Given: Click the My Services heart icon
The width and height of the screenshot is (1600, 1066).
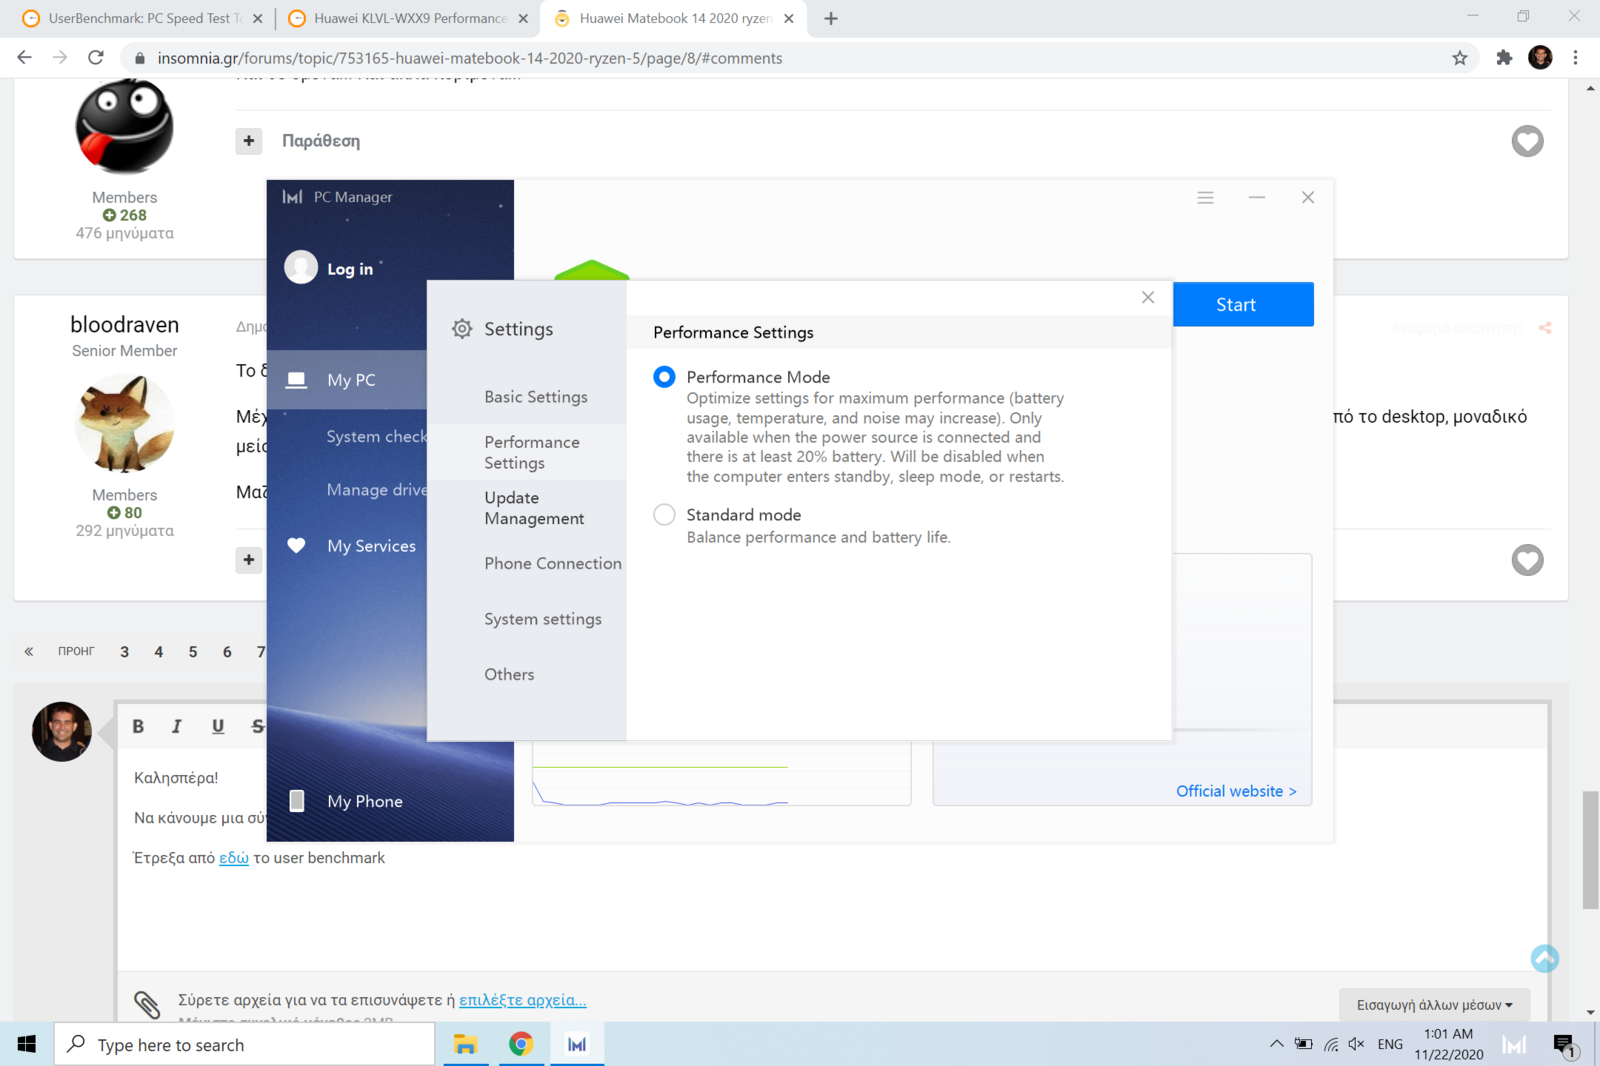Looking at the screenshot, I should click(296, 545).
